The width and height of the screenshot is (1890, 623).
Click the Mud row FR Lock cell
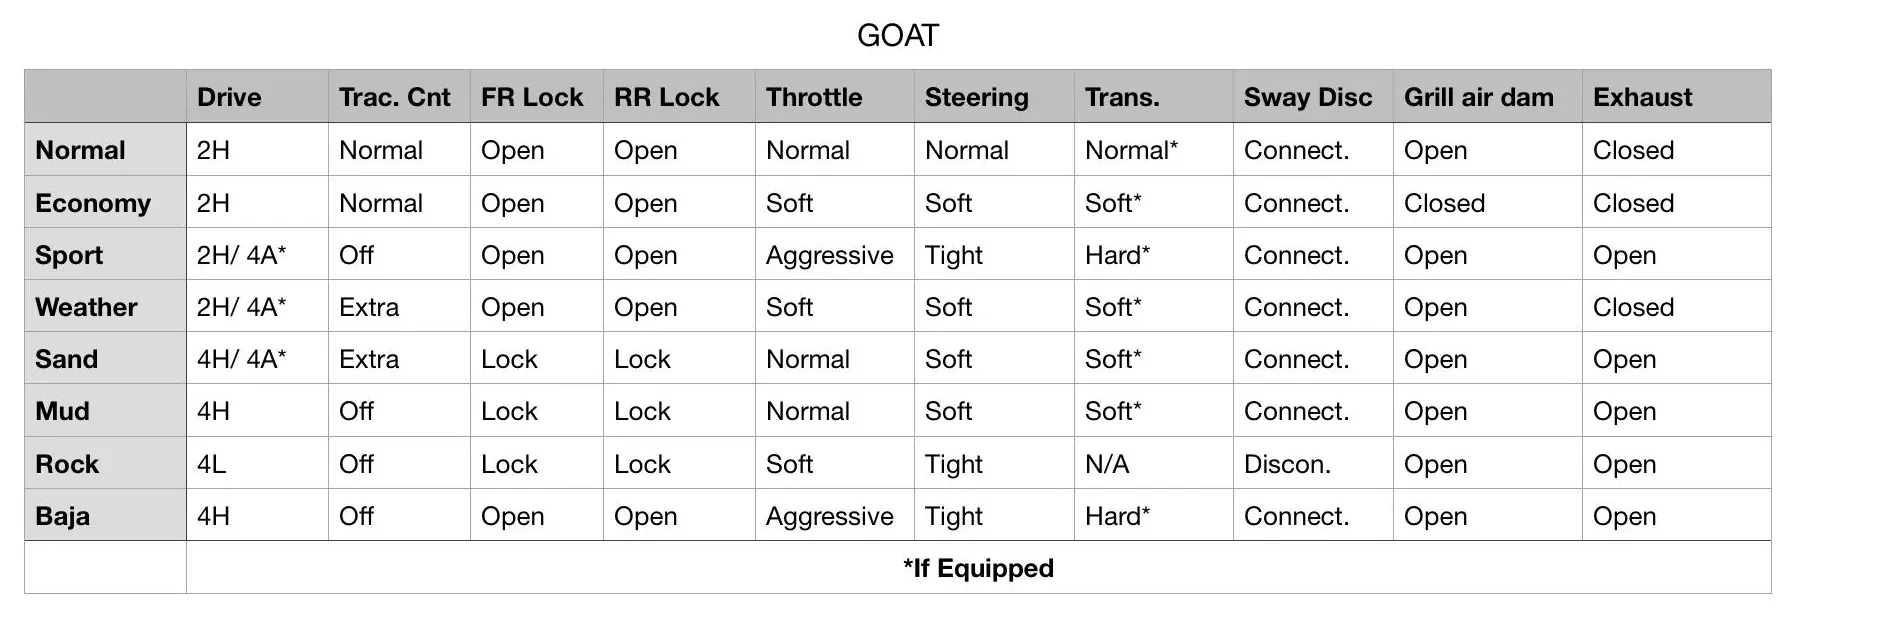[x=537, y=411]
